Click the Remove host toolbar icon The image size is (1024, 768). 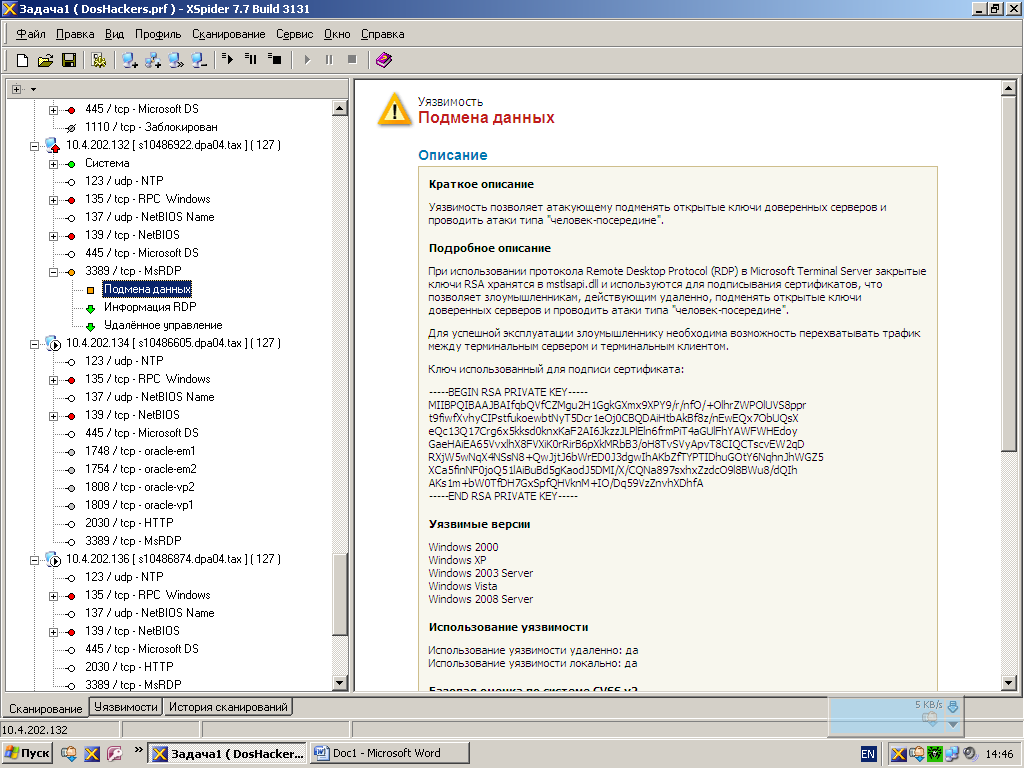pos(200,61)
